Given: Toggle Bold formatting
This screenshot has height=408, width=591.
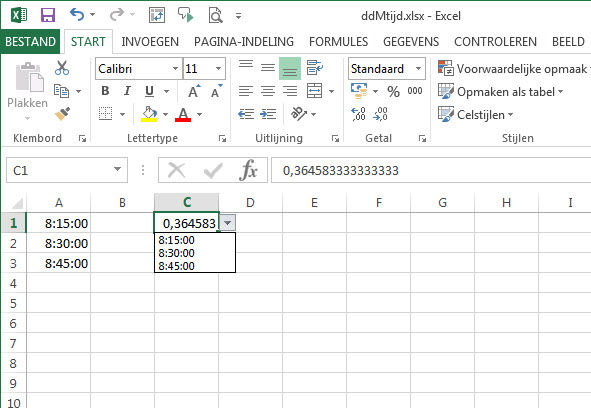Looking at the screenshot, I should 105,91.
